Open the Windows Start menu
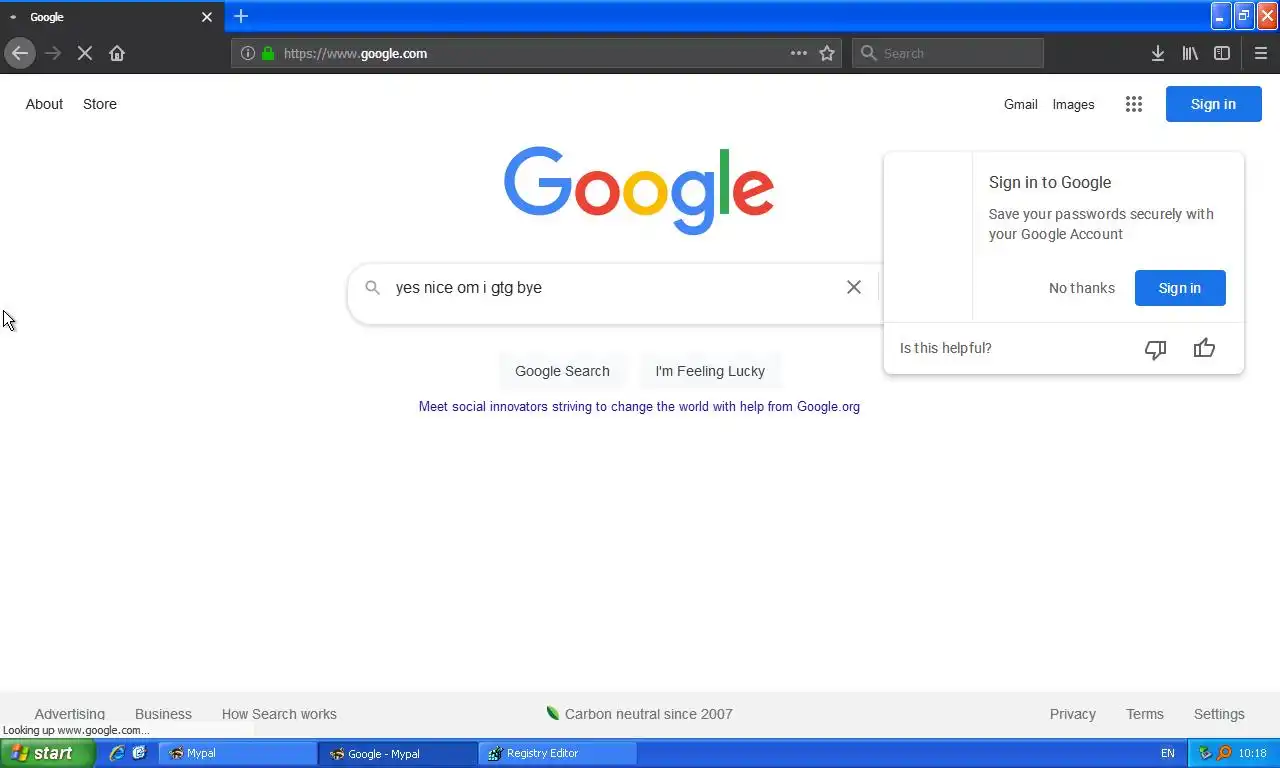This screenshot has width=1280, height=768. [x=47, y=753]
